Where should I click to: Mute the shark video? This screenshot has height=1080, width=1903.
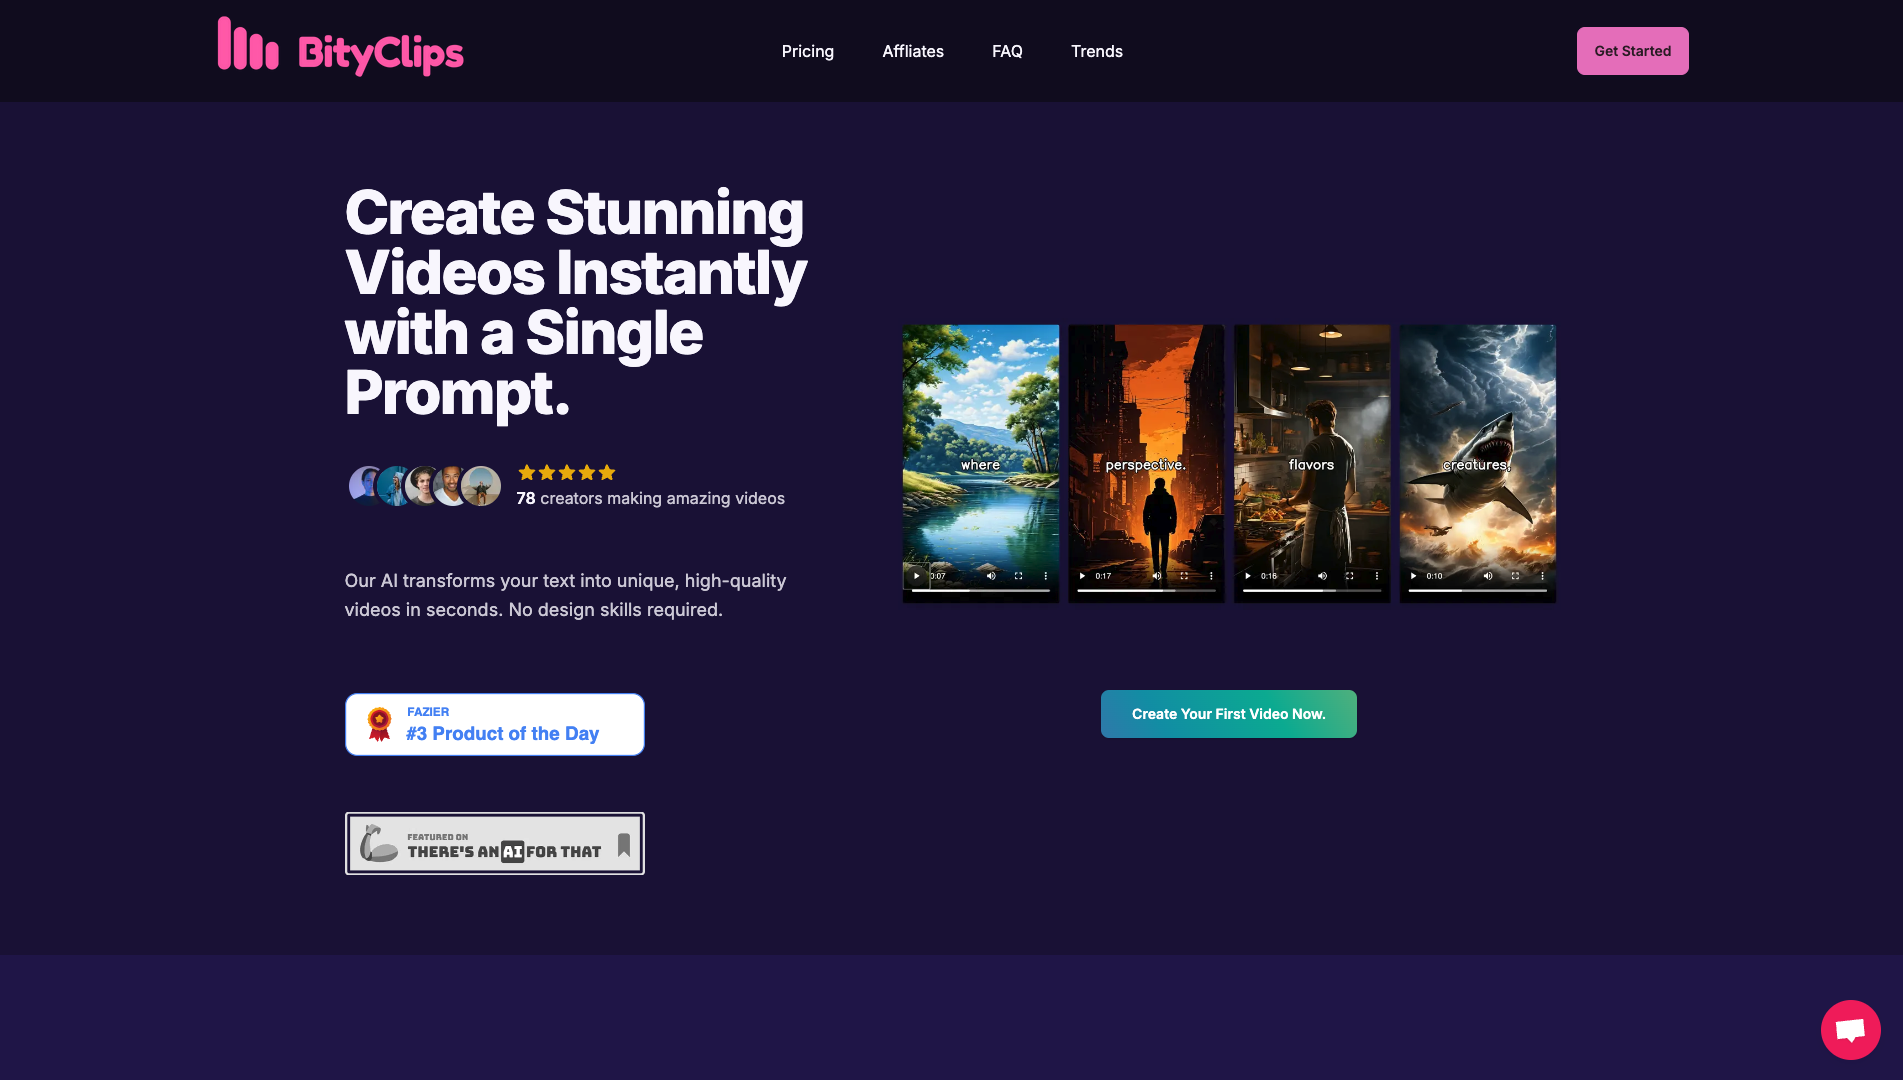[1487, 576]
